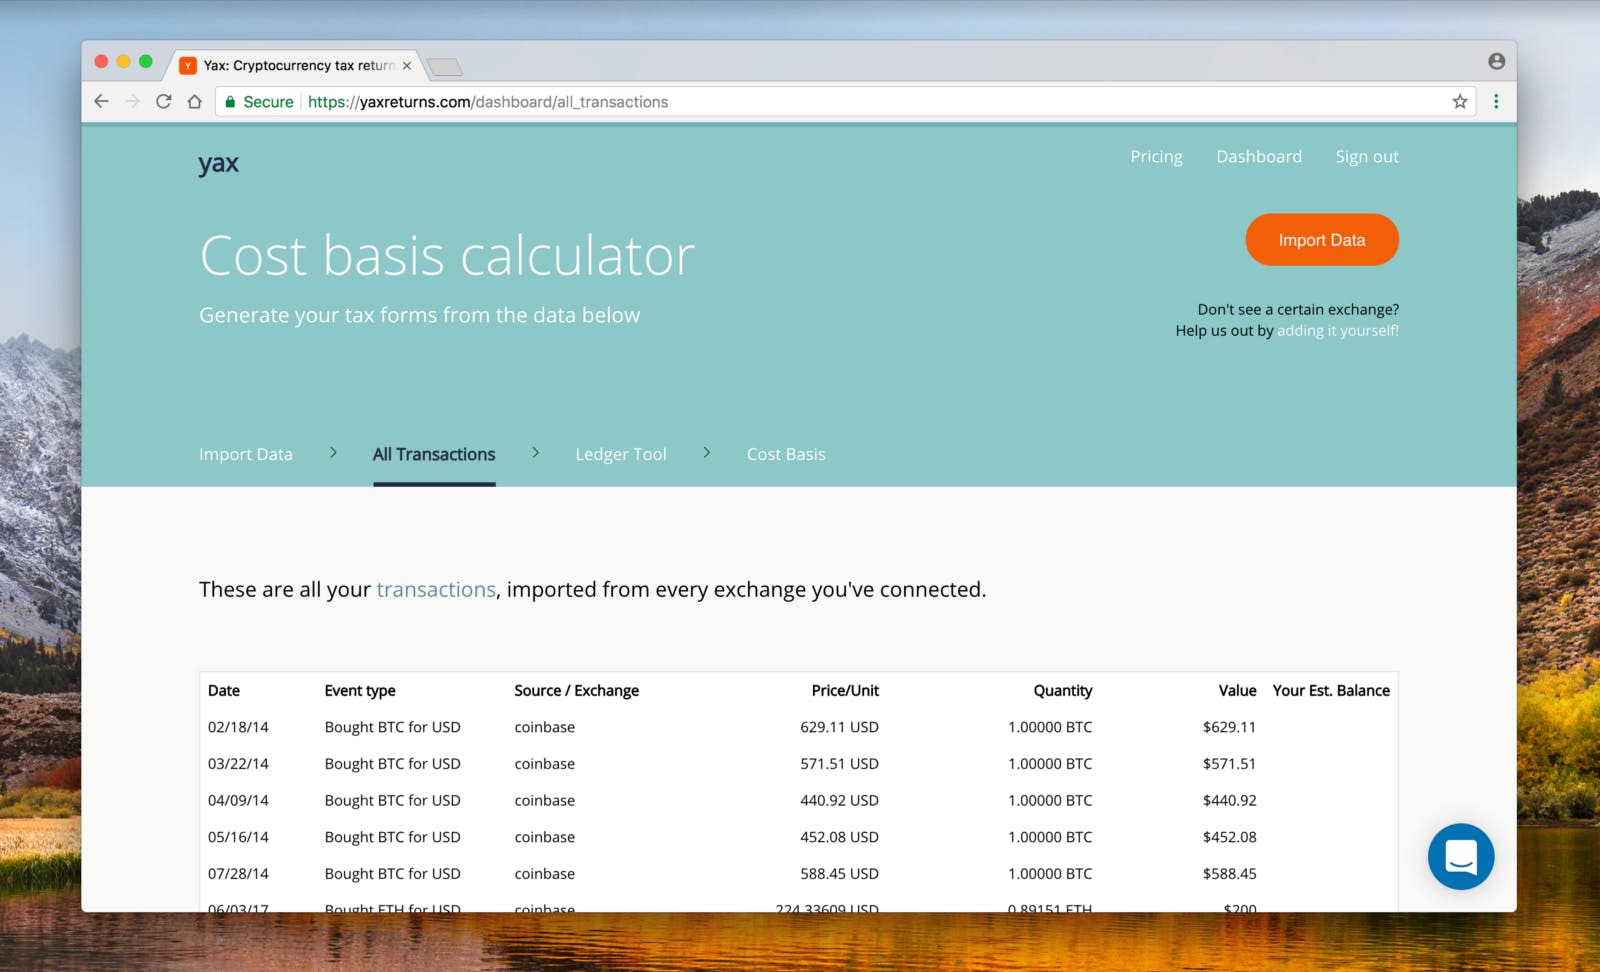Open the Intercom chat bubble
Viewport: 1600px width, 972px height.
[1460, 857]
